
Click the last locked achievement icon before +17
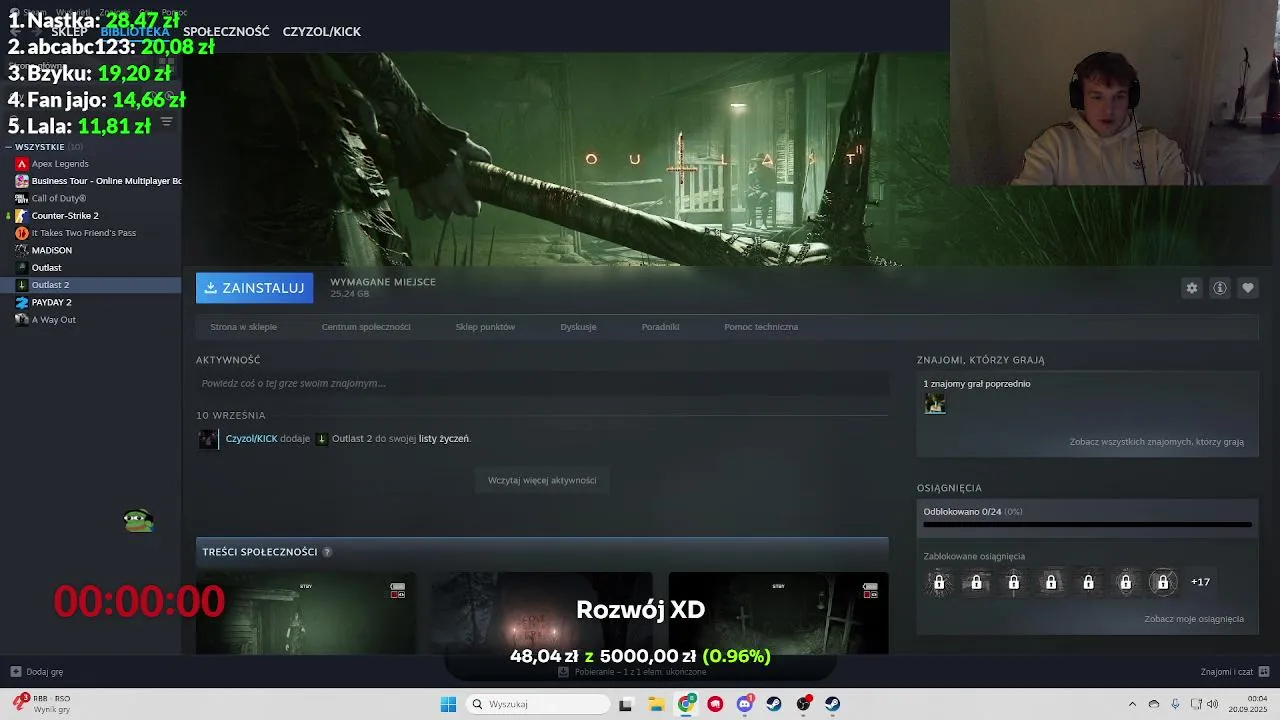(x=1162, y=582)
